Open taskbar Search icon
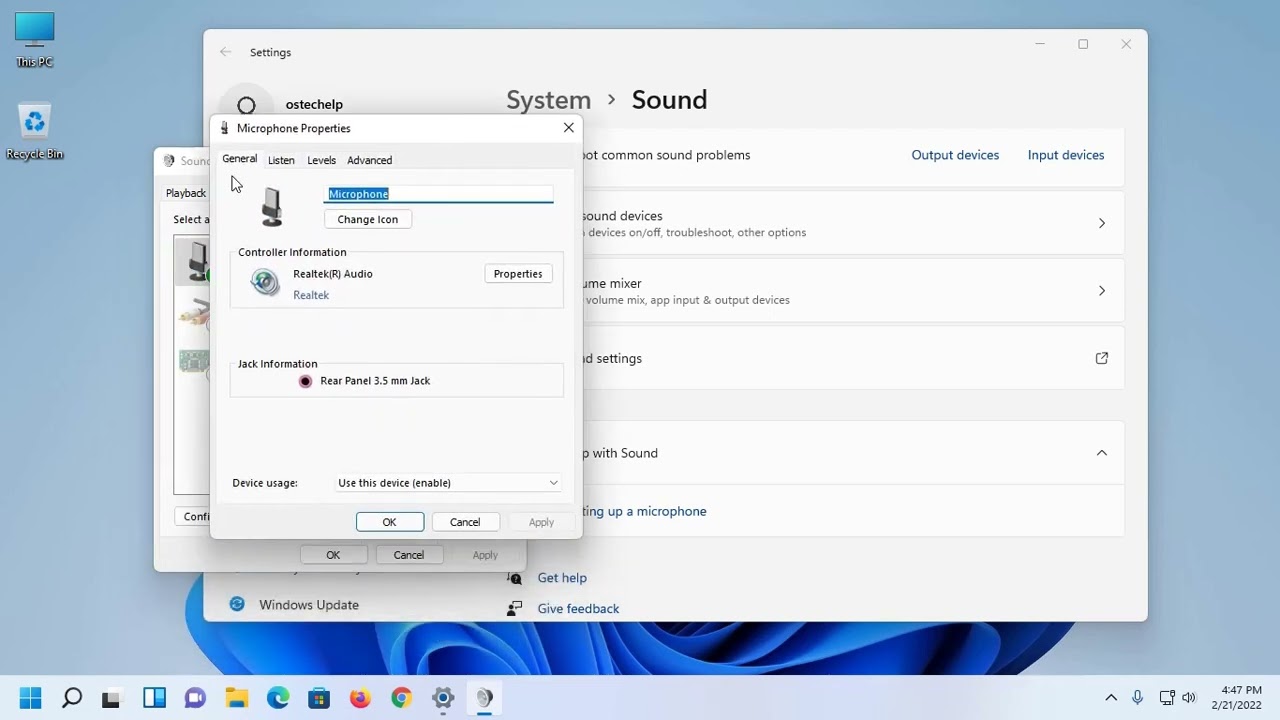Image resolution: width=1280 pixels, height=720 pixels. point(71,698)
